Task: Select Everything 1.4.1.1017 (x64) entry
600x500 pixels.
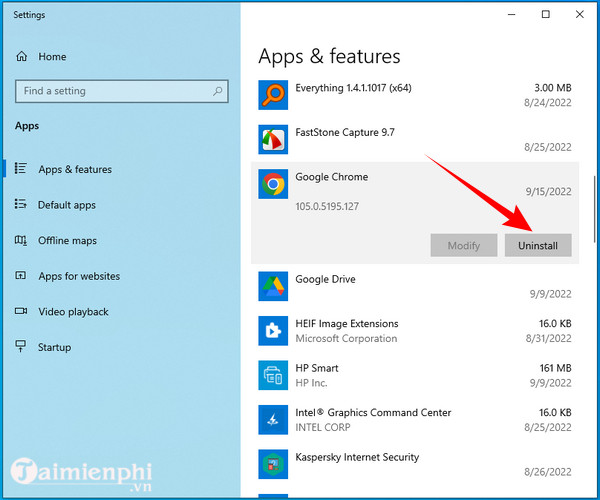Action: tap(415, 95)
